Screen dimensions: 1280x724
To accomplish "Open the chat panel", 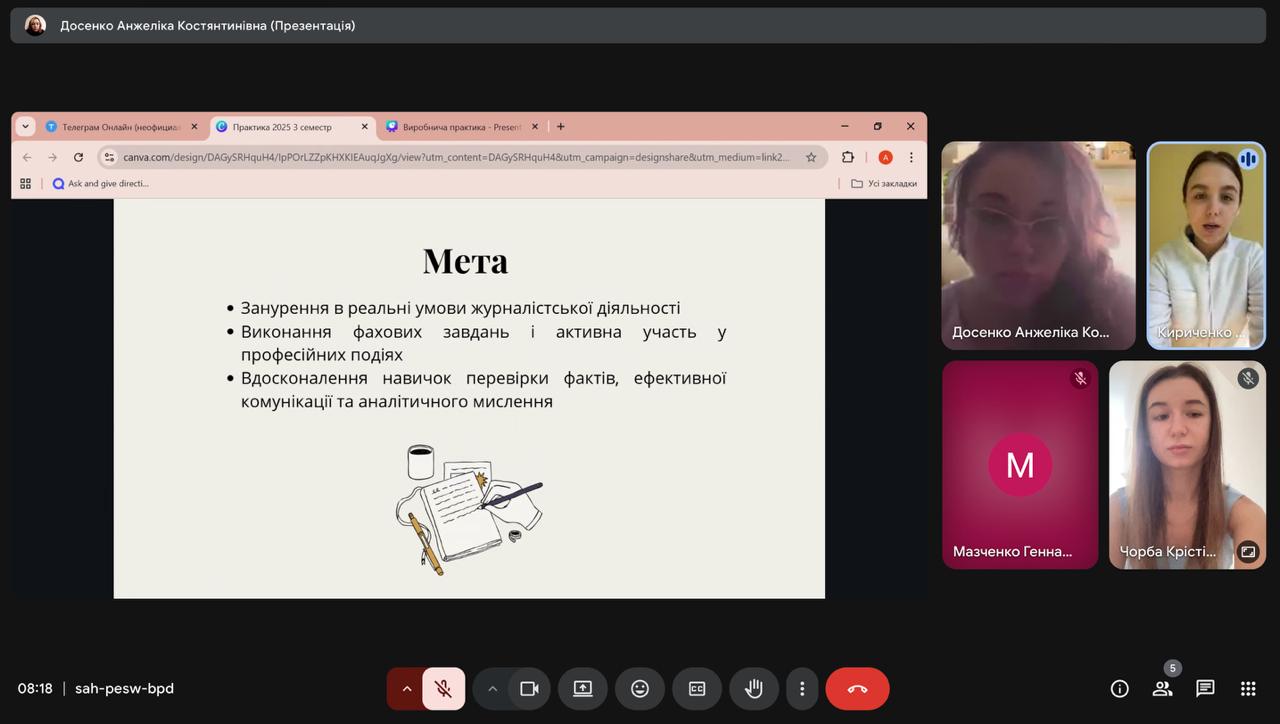I will tap(1205, 689).
